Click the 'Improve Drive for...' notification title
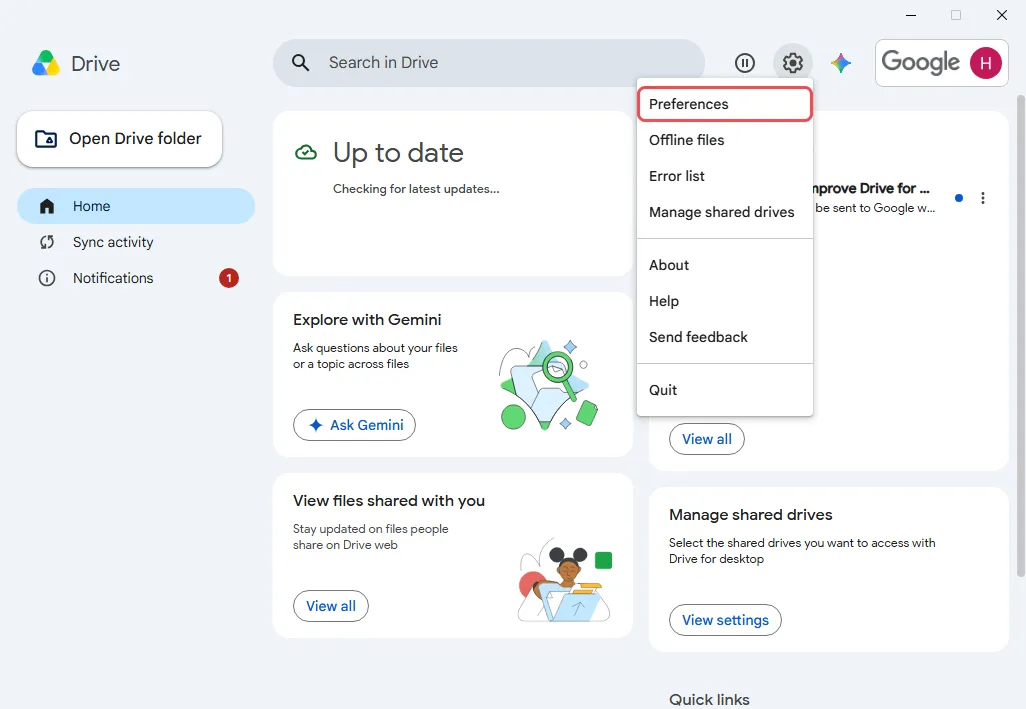The height and width of the screenshot is (709, 1026). pos(872,188)
